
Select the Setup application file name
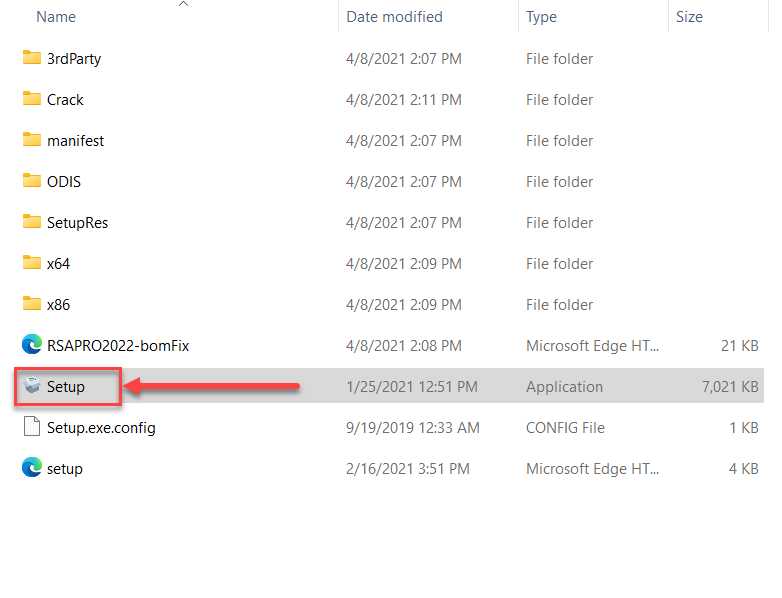[66, 386]
